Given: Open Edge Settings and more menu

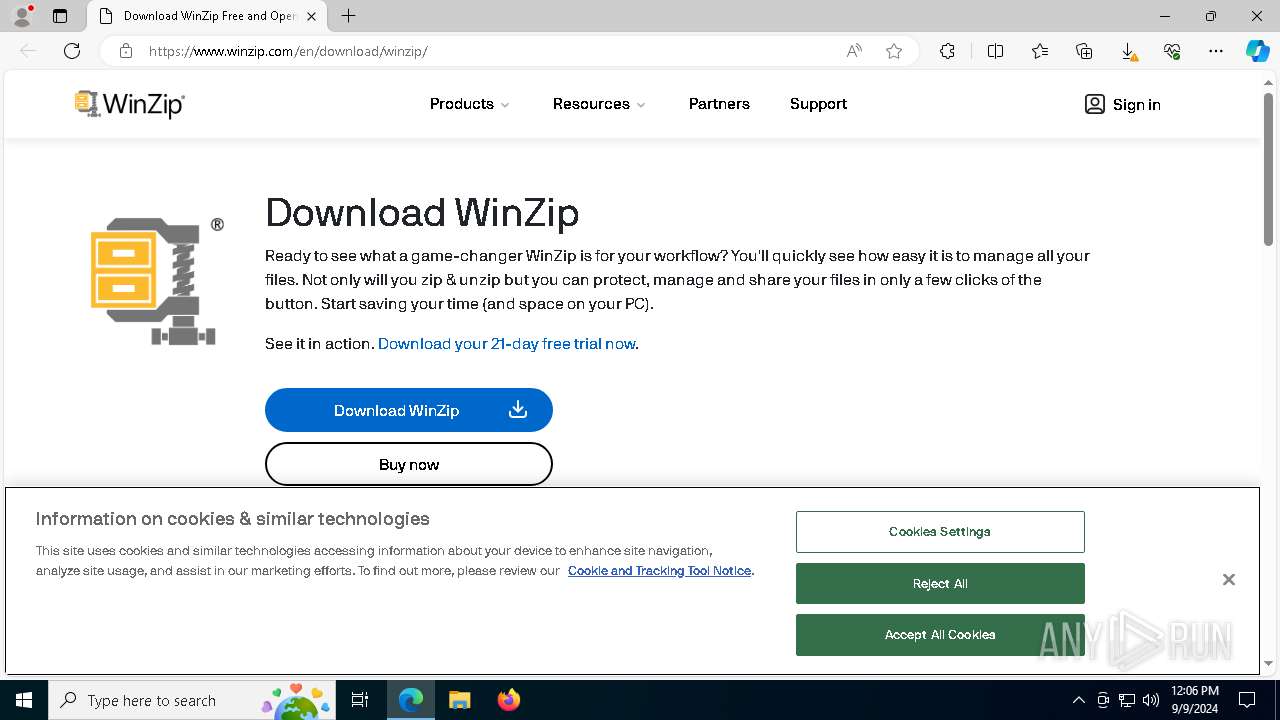Looking at the screenshot, I should point(1216,51).
